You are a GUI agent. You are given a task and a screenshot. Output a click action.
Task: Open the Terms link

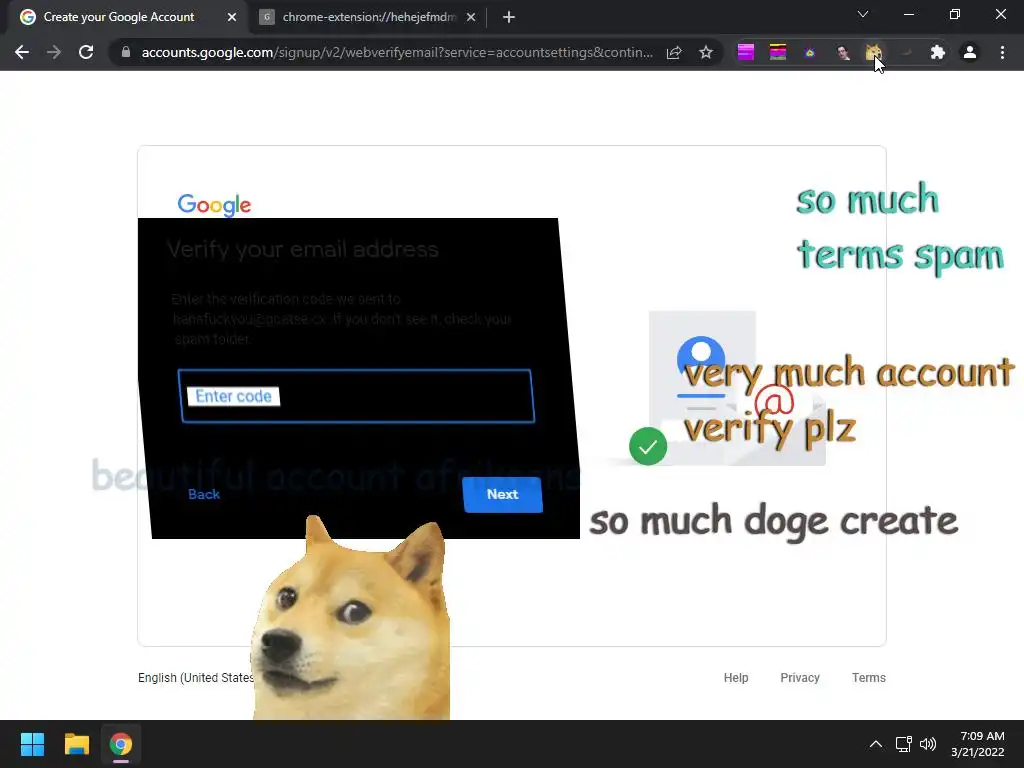[869, 678]
